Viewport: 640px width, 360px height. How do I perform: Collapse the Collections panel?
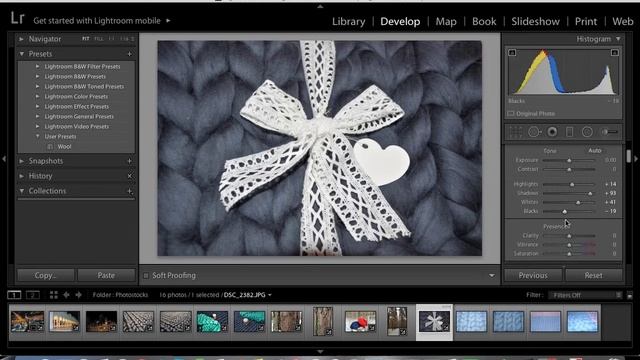click(21, 191)
